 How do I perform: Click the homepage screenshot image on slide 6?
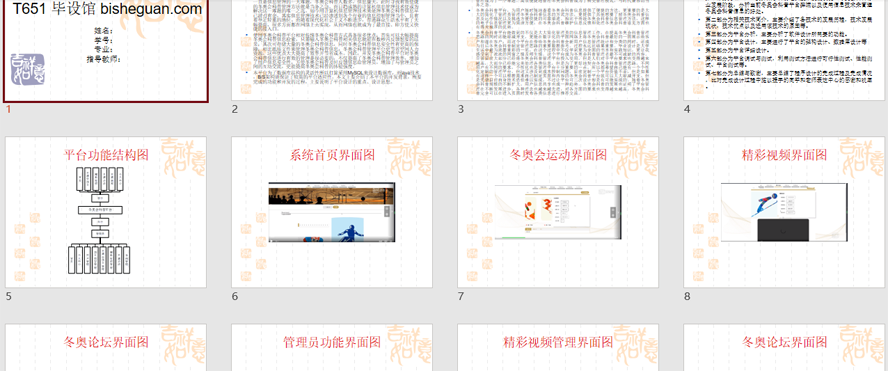click(331, 212)
